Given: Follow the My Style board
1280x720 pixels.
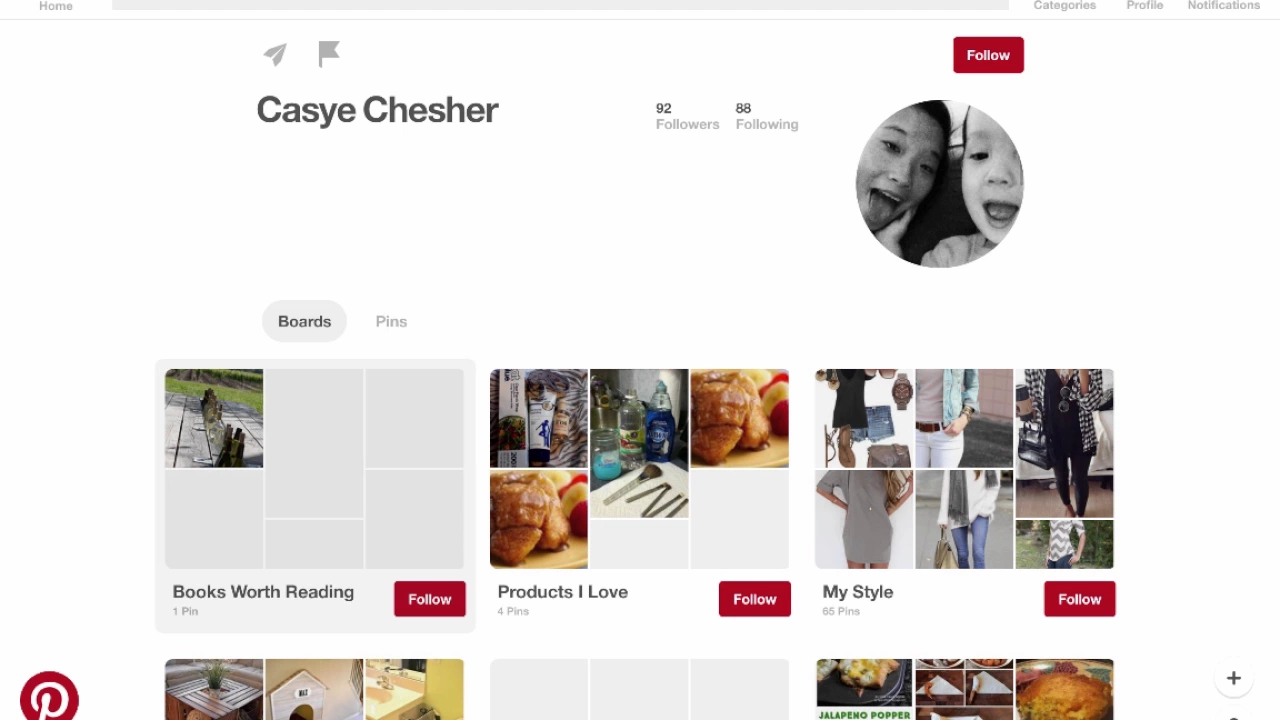Looking at the screenshot, I should tap(1080, 599).
